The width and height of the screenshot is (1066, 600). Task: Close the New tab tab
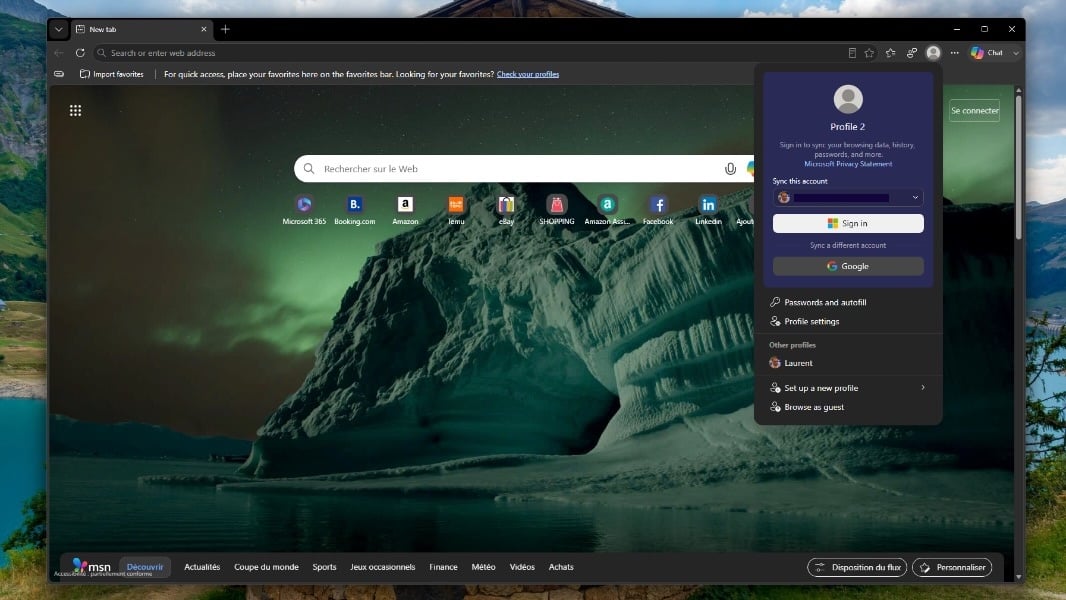[203, 29]
